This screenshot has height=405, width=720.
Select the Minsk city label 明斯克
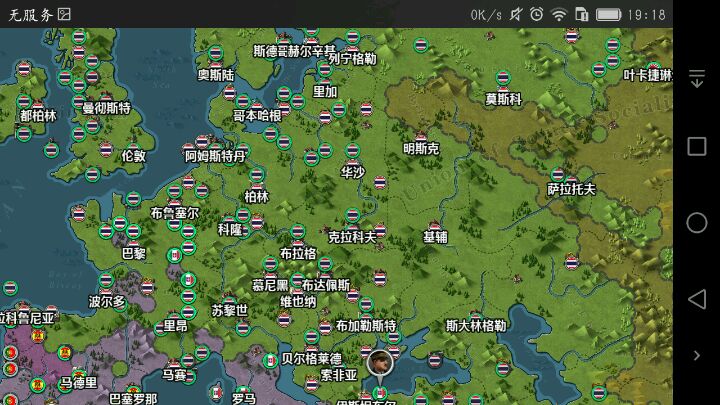click(420, 148)
